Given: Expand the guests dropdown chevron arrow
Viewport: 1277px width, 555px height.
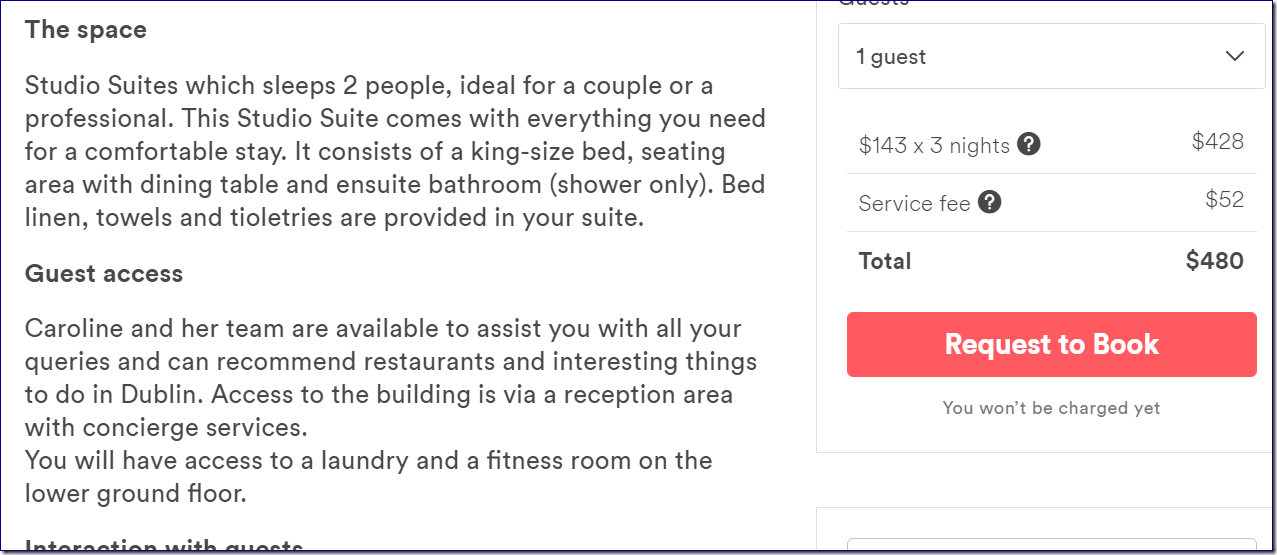Looking at the screenshot, I should click(1235, 57).
